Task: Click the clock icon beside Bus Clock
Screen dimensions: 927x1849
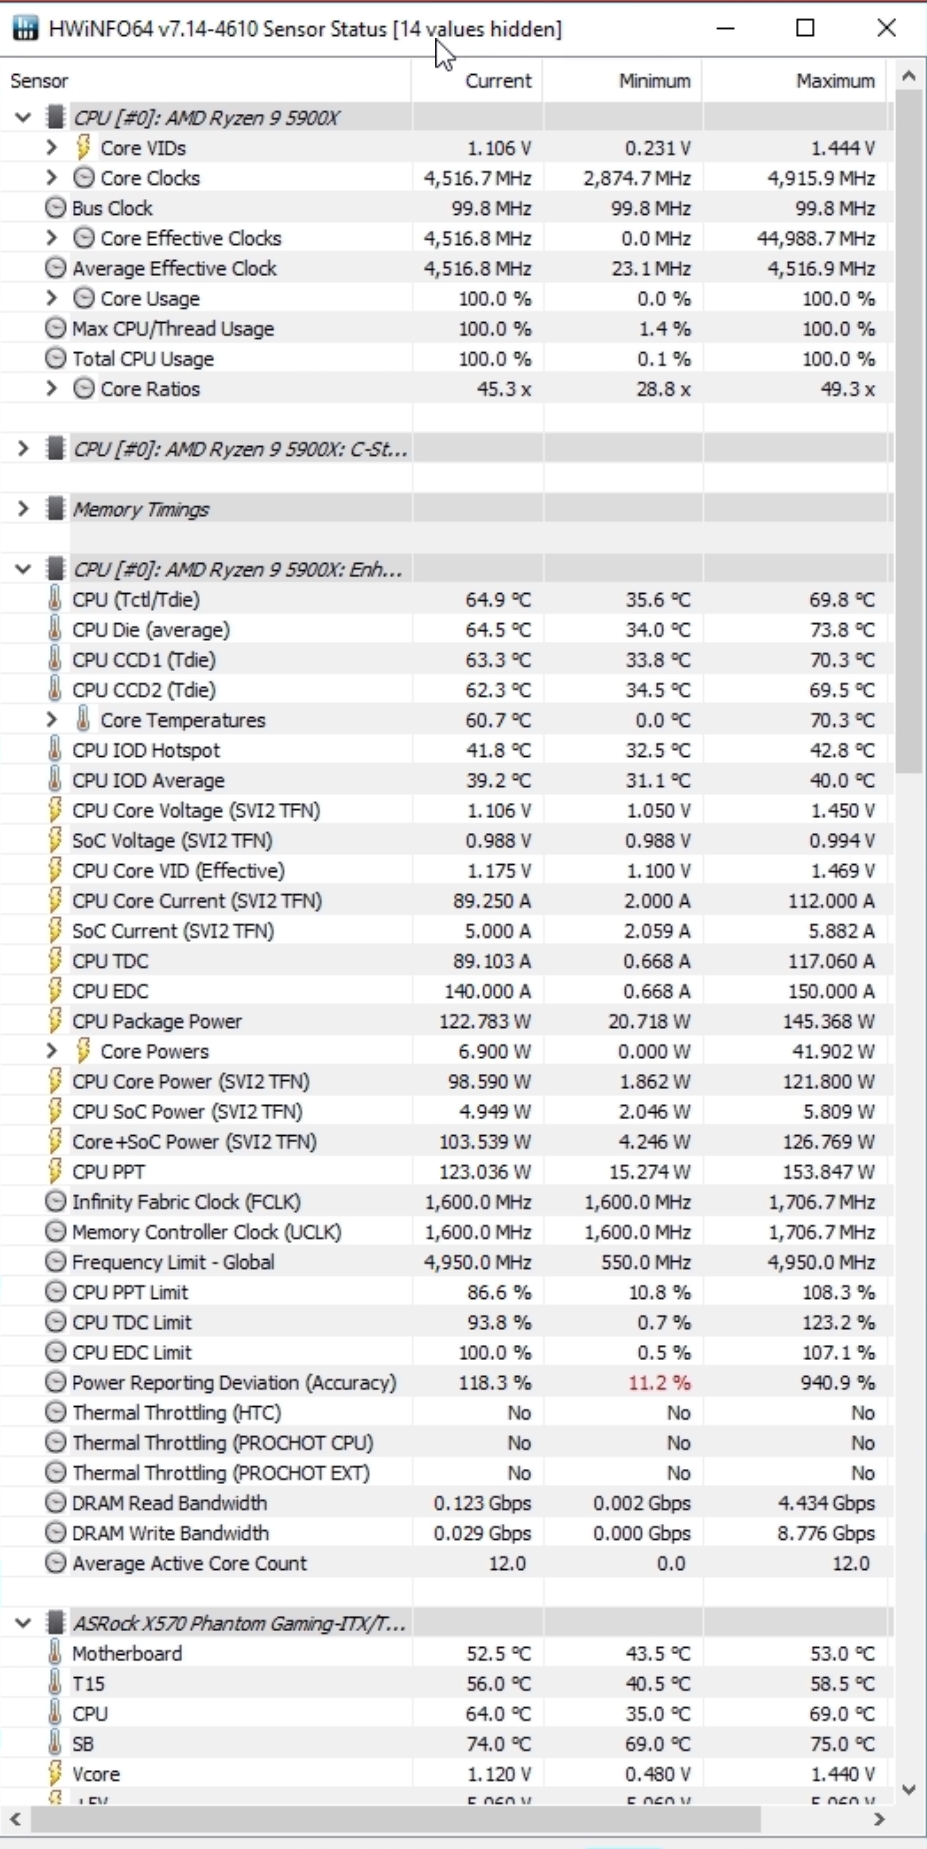Action: click(55, 208)
